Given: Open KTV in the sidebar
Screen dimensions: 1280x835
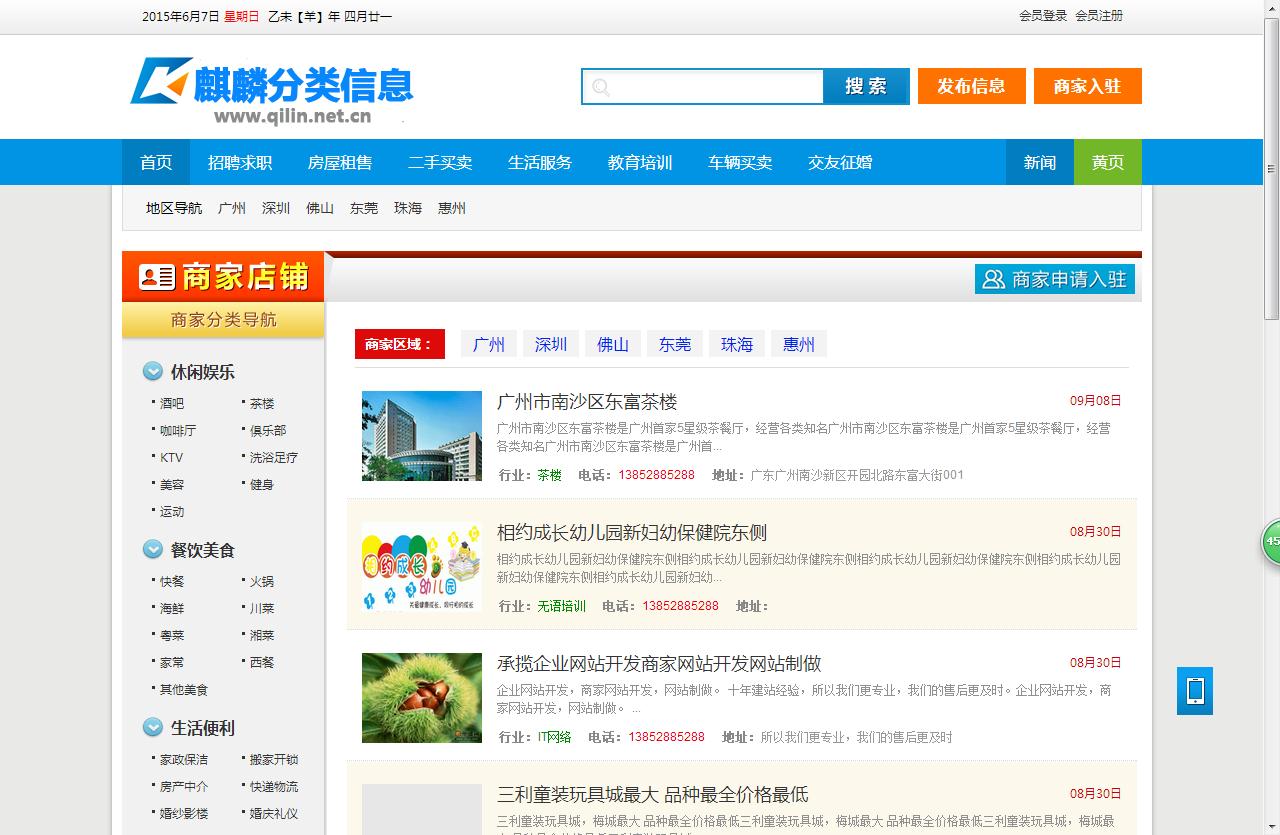Looking at the screenshot, I should (171, 458).
